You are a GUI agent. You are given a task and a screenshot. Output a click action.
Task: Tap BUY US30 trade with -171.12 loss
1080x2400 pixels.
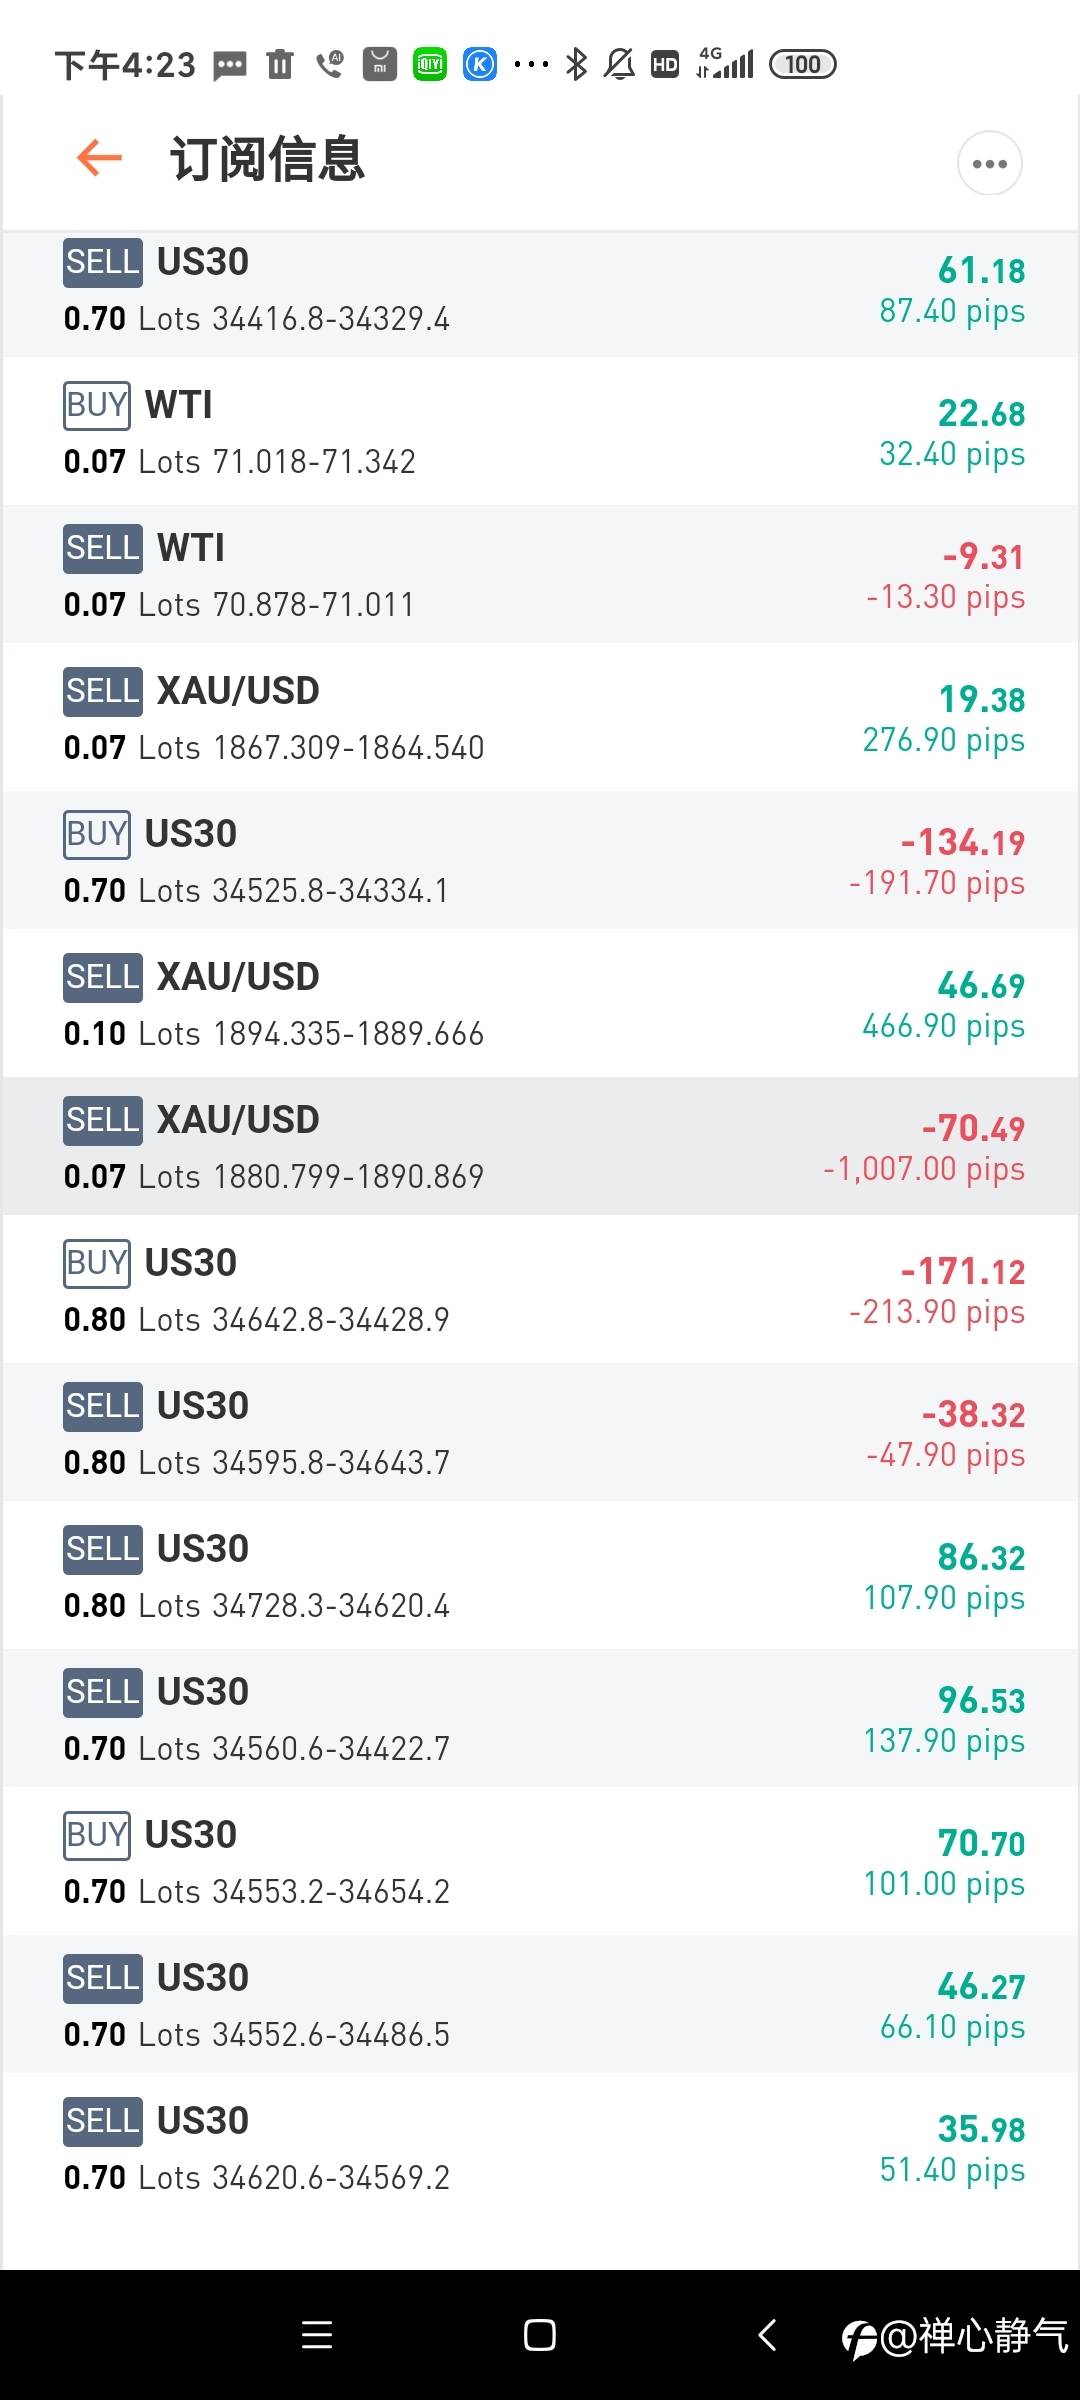click(540, 1290)
